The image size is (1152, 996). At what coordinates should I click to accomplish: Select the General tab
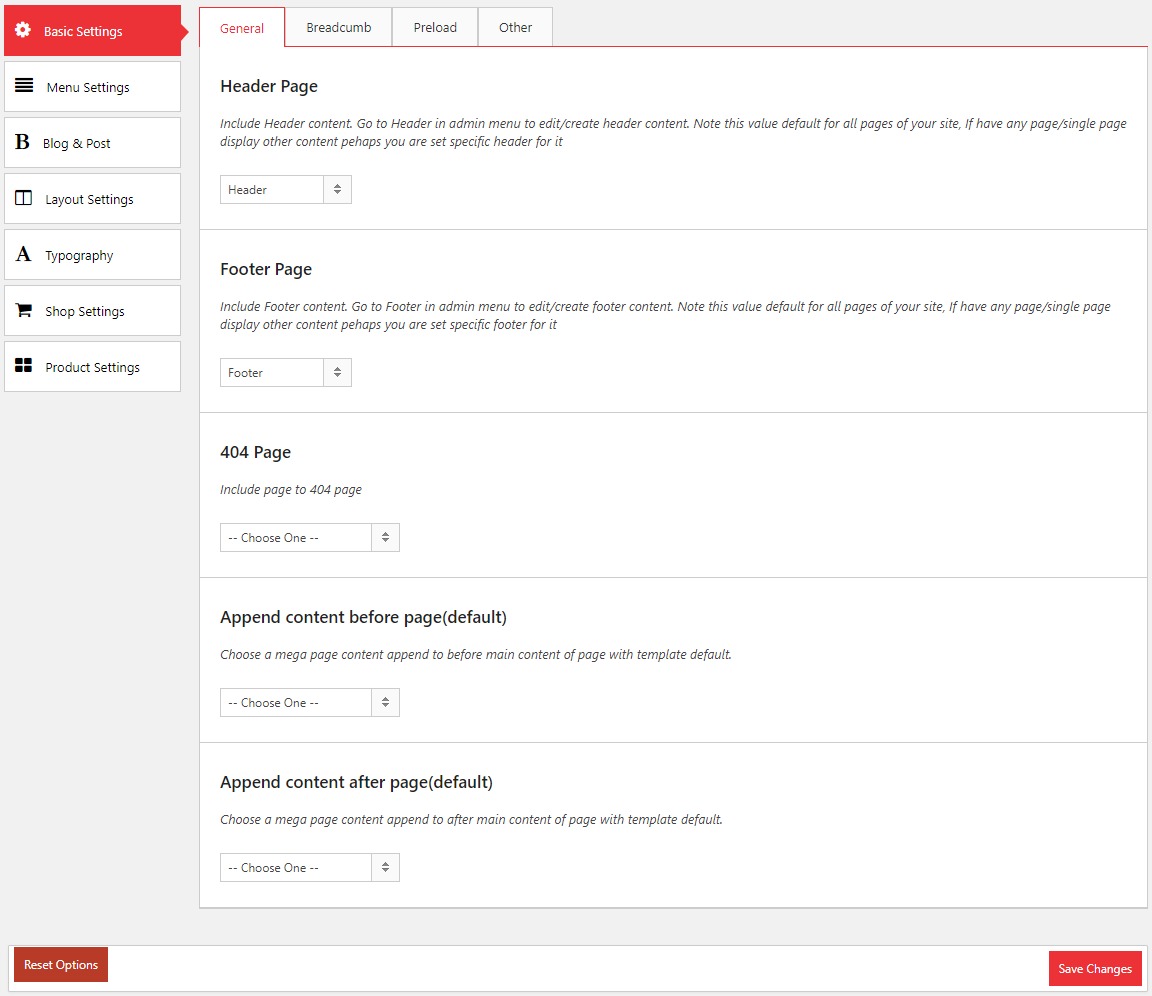click(x=242, y=28)
